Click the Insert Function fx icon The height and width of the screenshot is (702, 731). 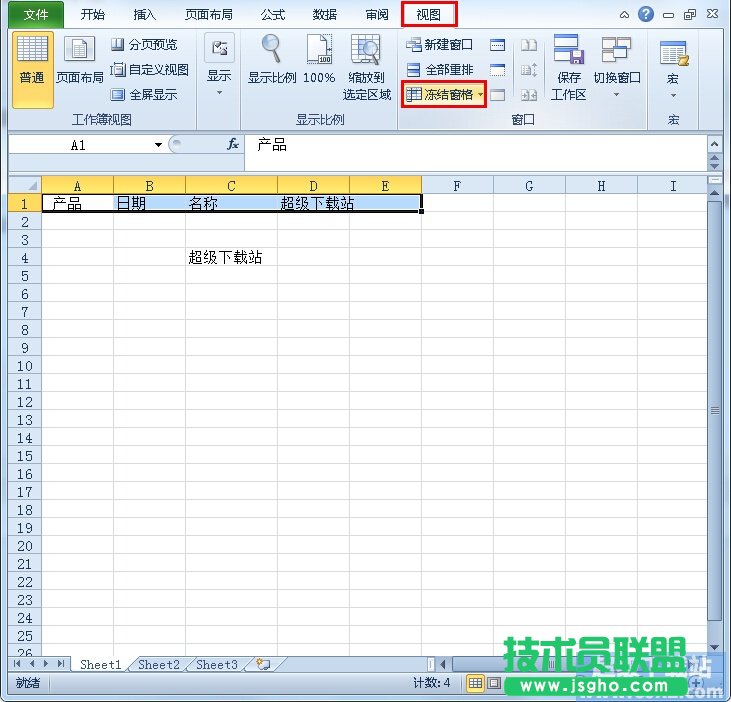233,145
